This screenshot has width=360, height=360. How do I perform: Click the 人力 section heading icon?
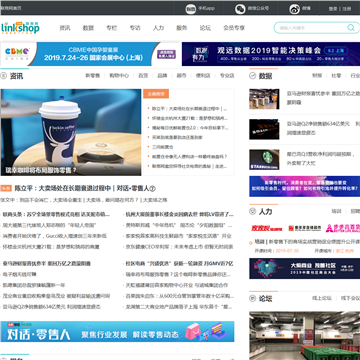pyautogui.click(x=252, y=211)
